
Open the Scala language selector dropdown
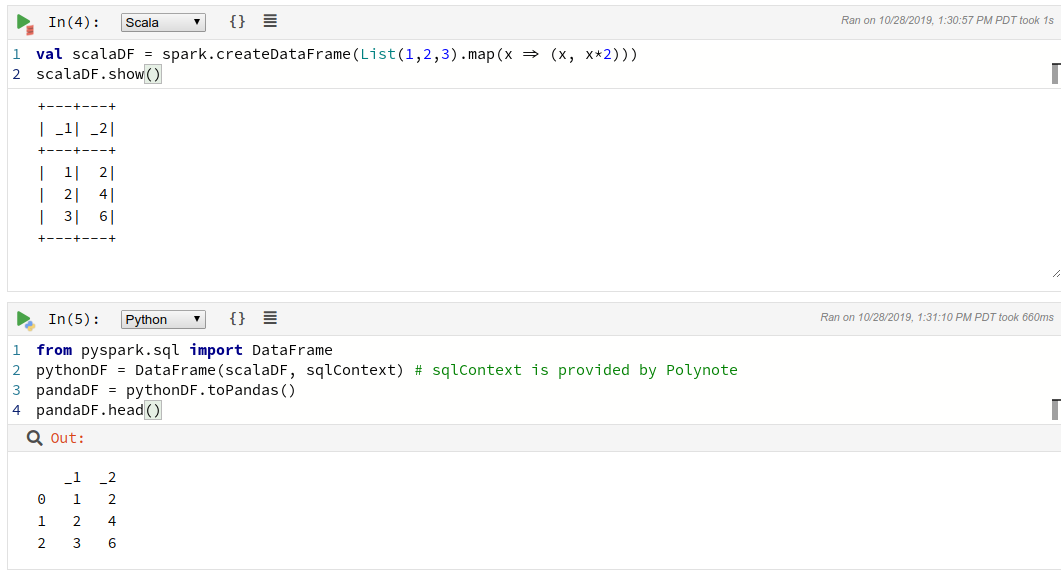162,21
